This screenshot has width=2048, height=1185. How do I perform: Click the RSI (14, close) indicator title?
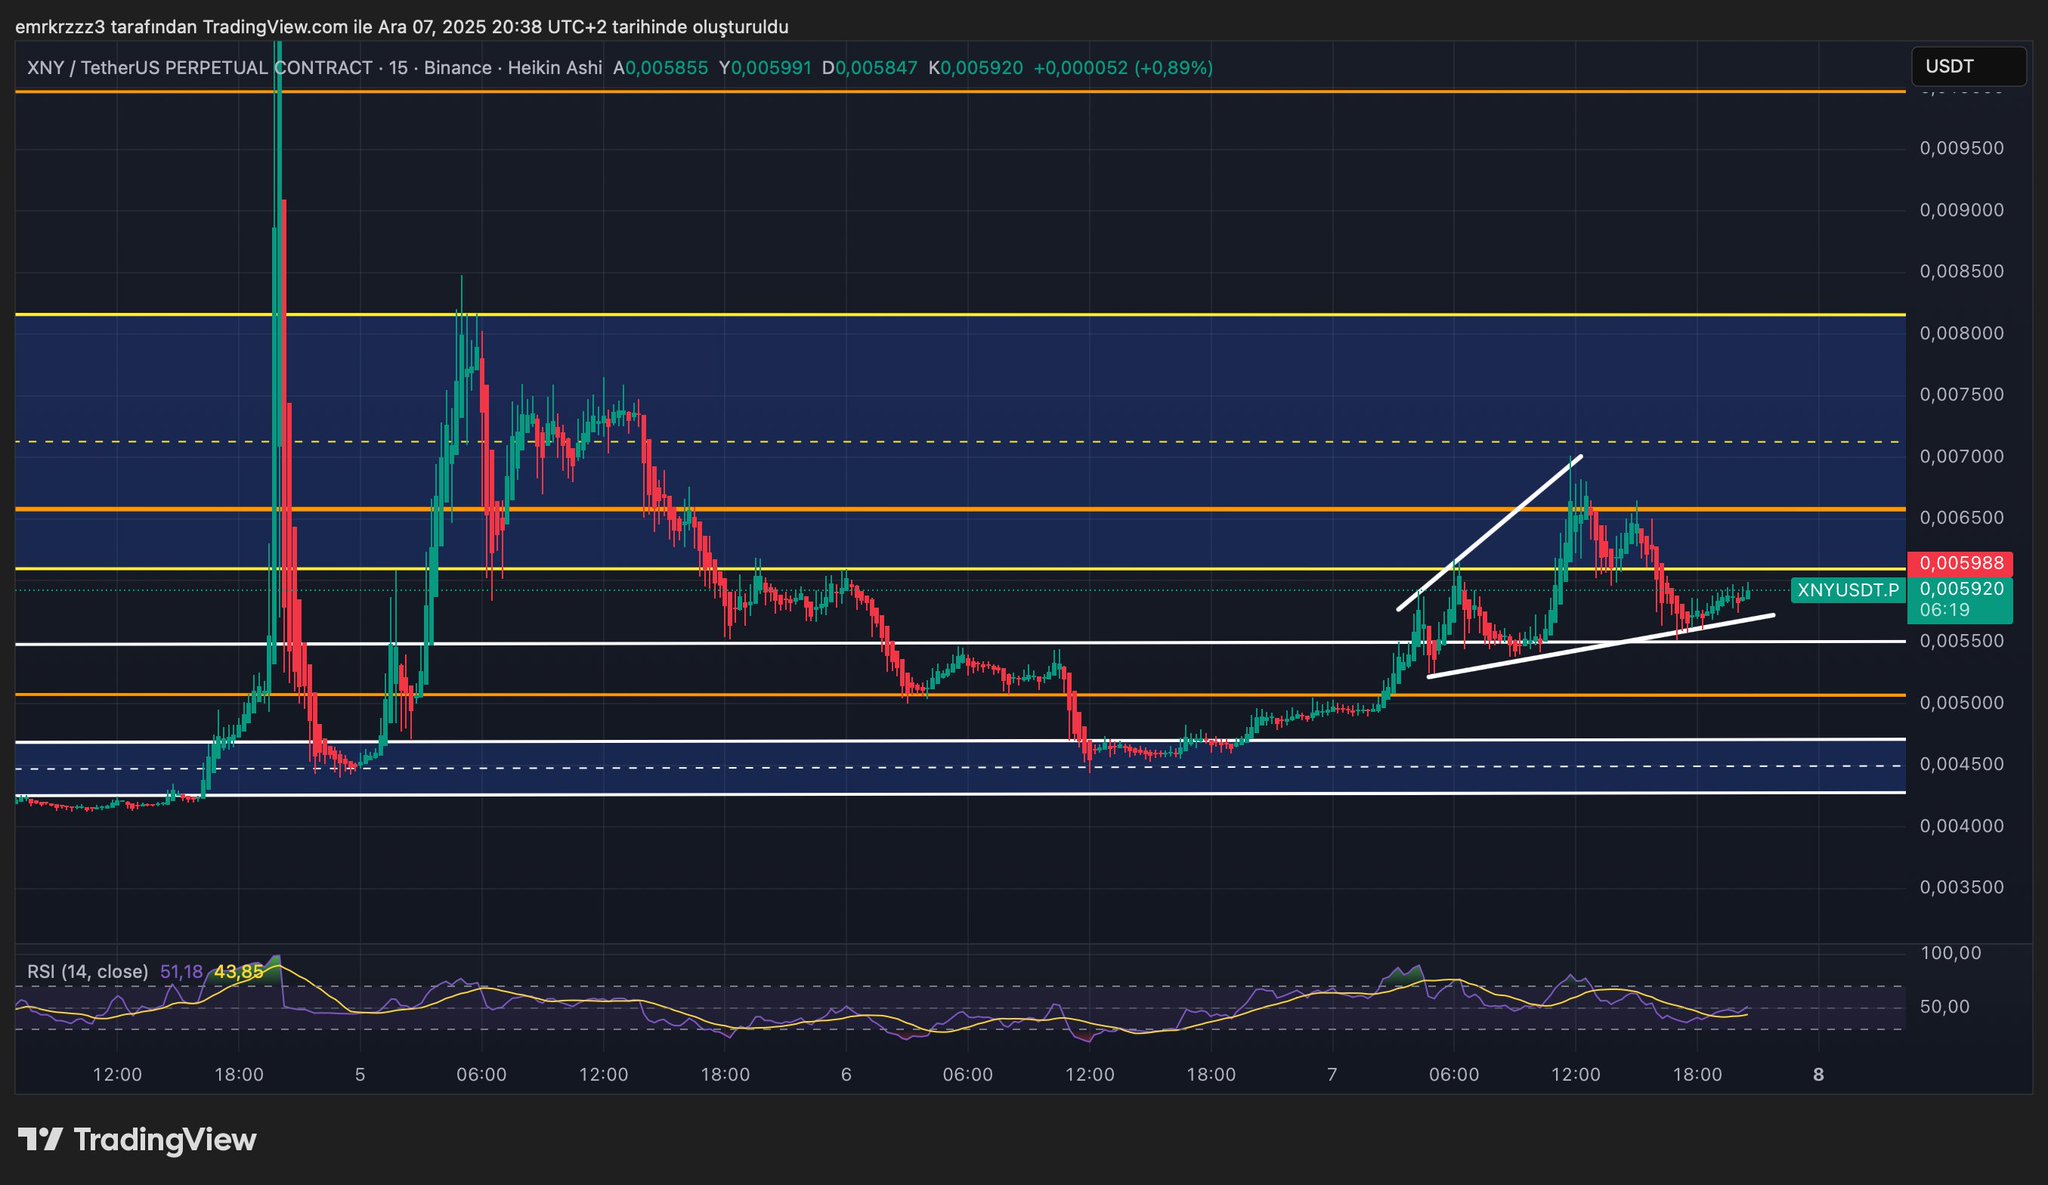[x=87, y=971]
